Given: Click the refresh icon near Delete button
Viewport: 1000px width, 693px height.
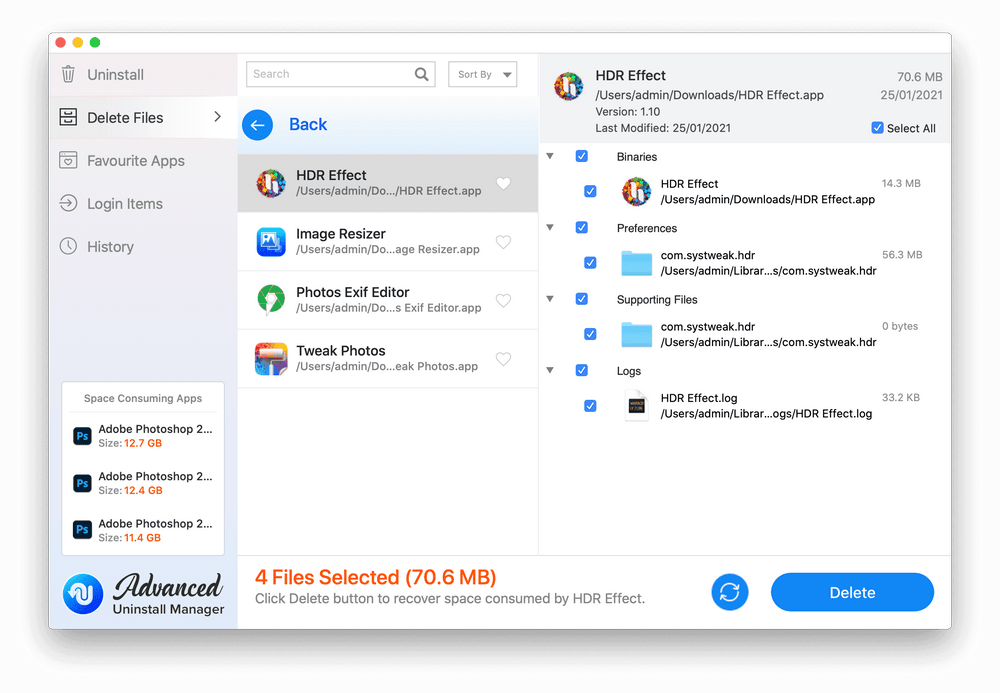Looking at the screenshot, I should click(x=730, y=592).
